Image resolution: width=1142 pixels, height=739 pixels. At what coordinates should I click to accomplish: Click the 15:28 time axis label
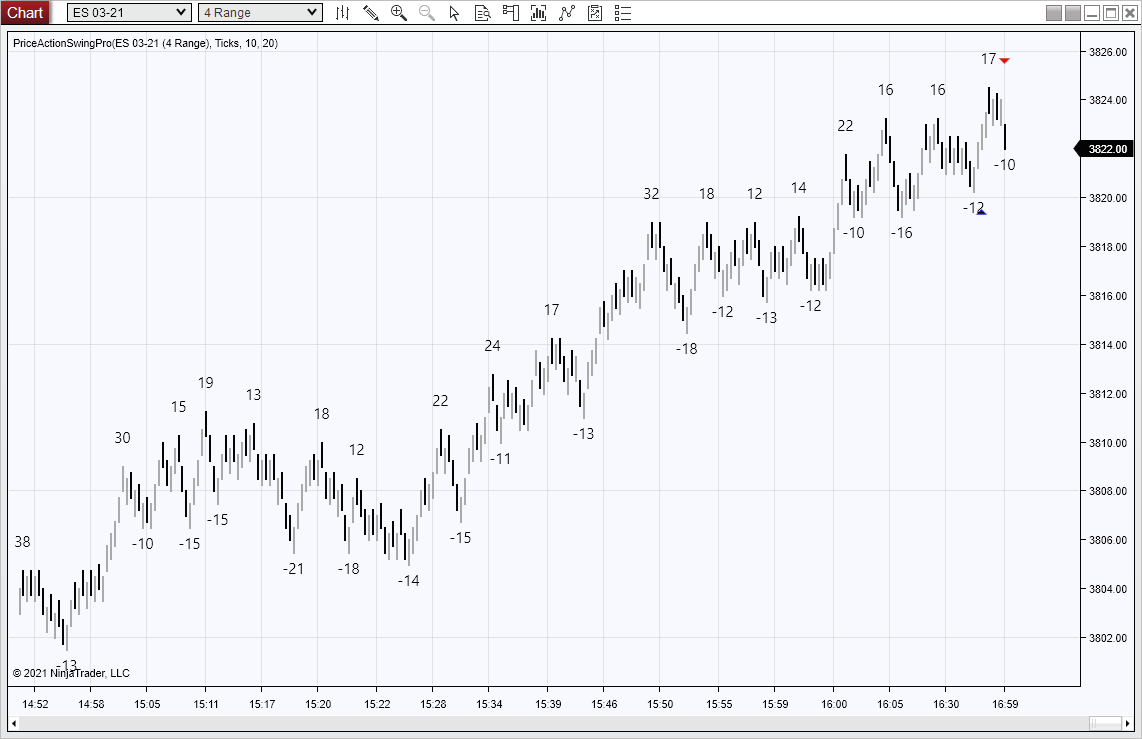pyautogui.click(x=433, y=704)
